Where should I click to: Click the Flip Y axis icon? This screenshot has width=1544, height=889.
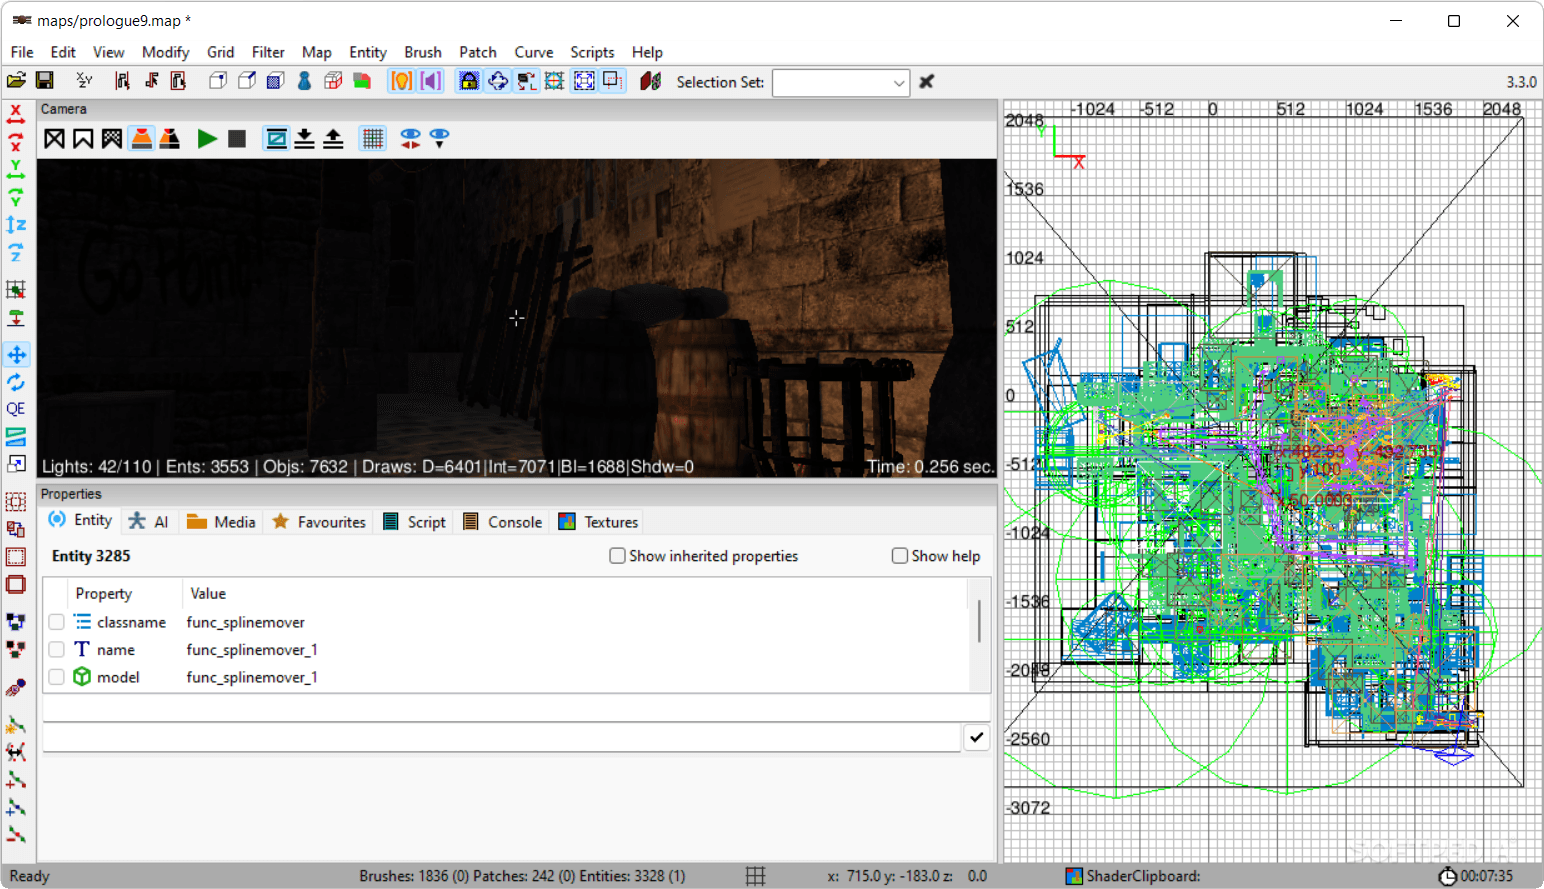pyautogui.click(x=16, y=169)
